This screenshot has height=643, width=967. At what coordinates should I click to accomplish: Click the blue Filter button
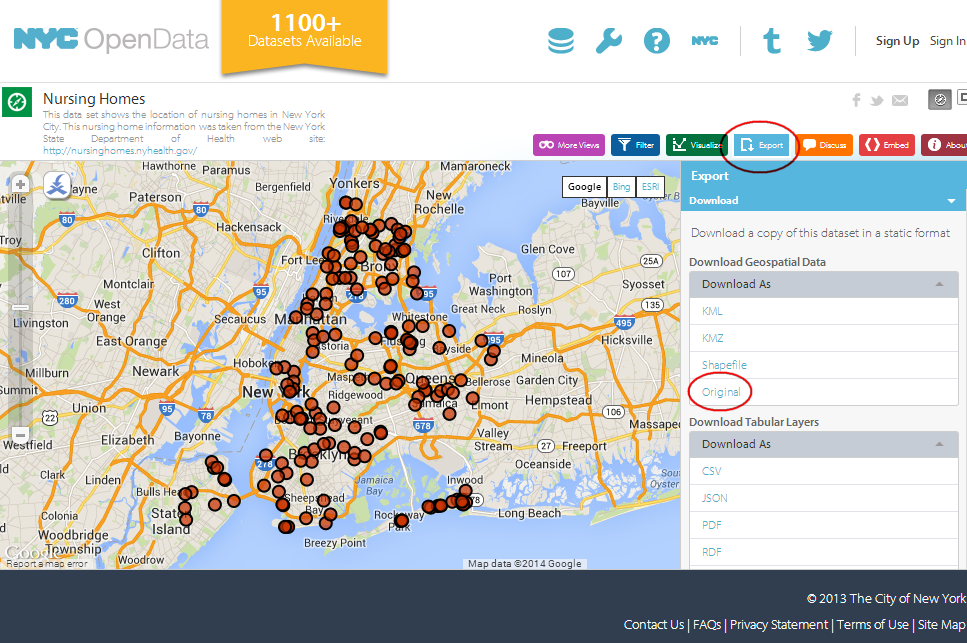pos(635,145)
